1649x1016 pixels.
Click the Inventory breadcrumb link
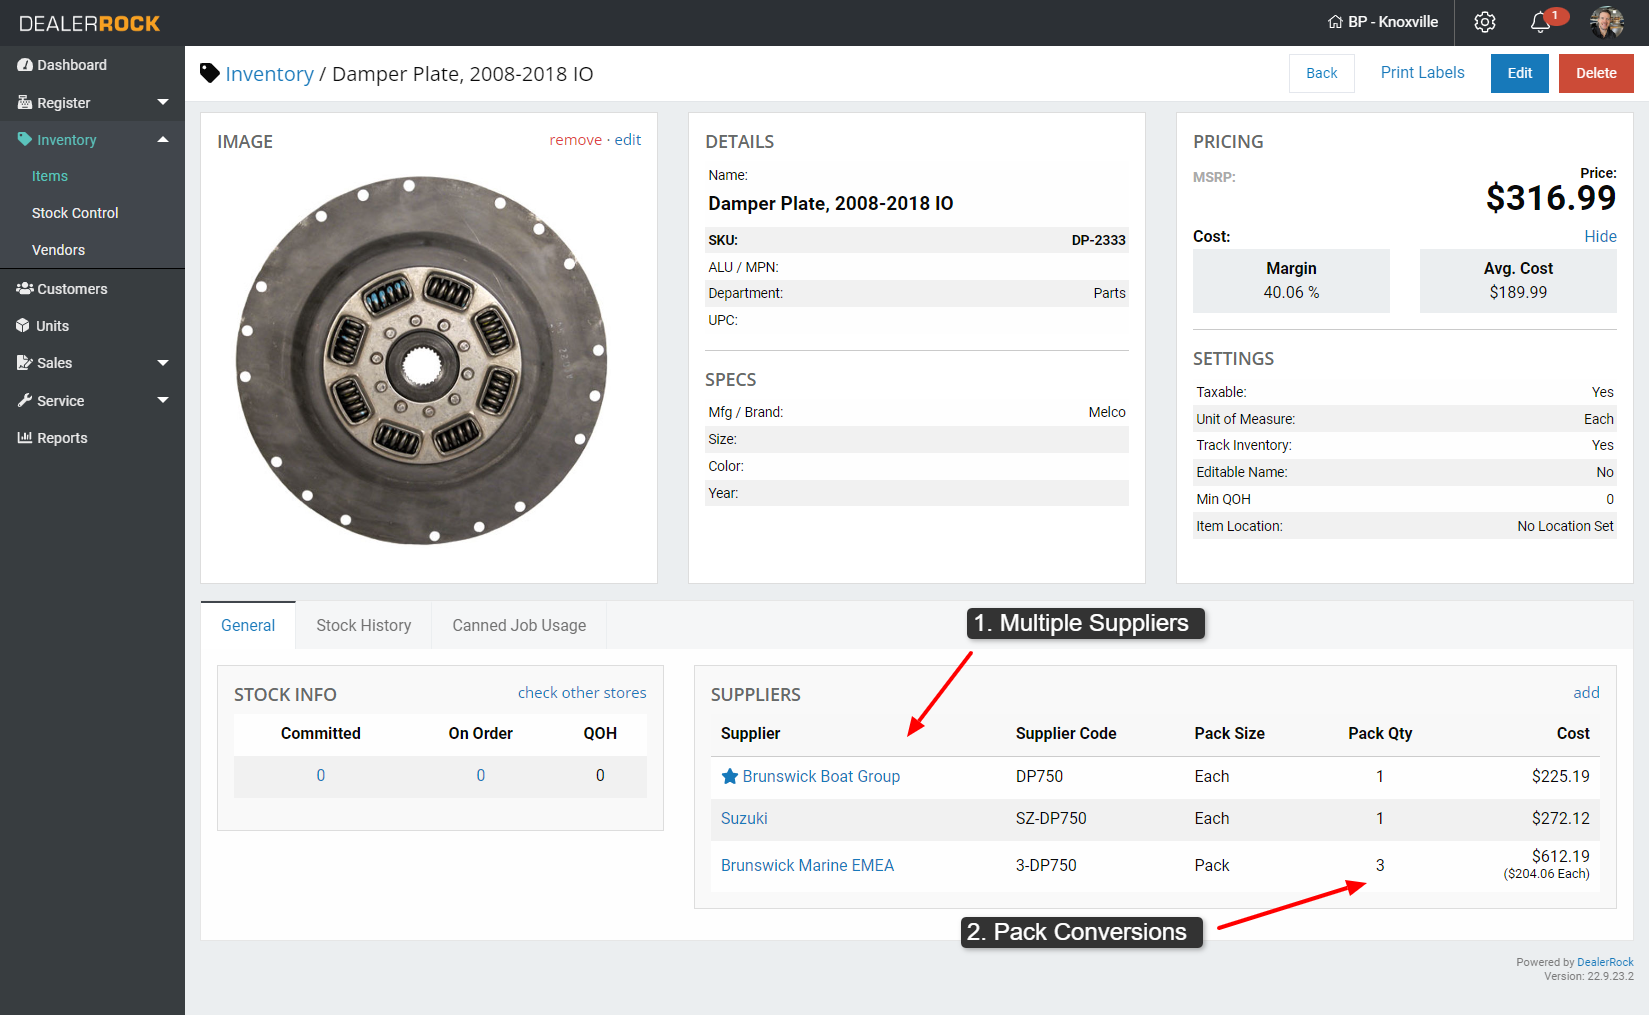click(269, 74)
